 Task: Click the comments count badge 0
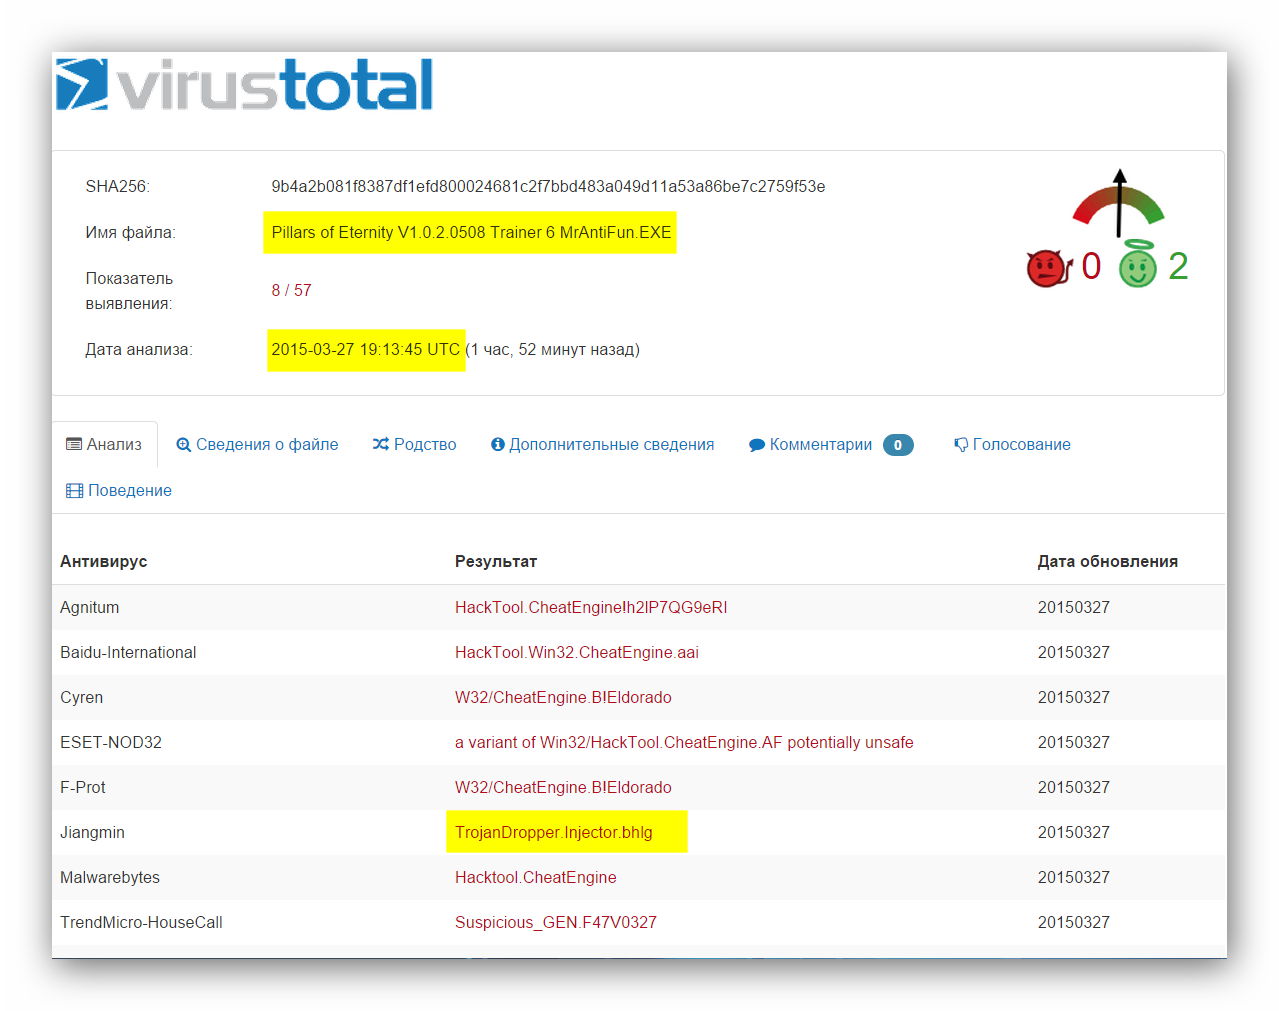coord(898,445)
